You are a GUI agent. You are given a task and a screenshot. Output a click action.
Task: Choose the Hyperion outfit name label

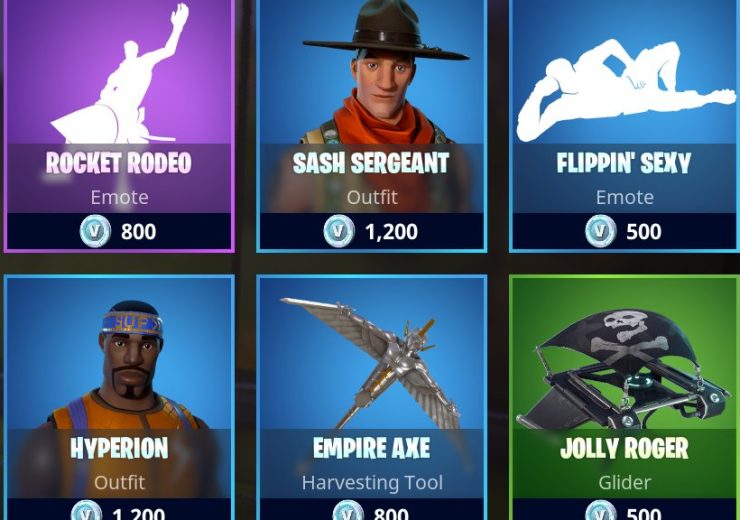click(119, 448)
